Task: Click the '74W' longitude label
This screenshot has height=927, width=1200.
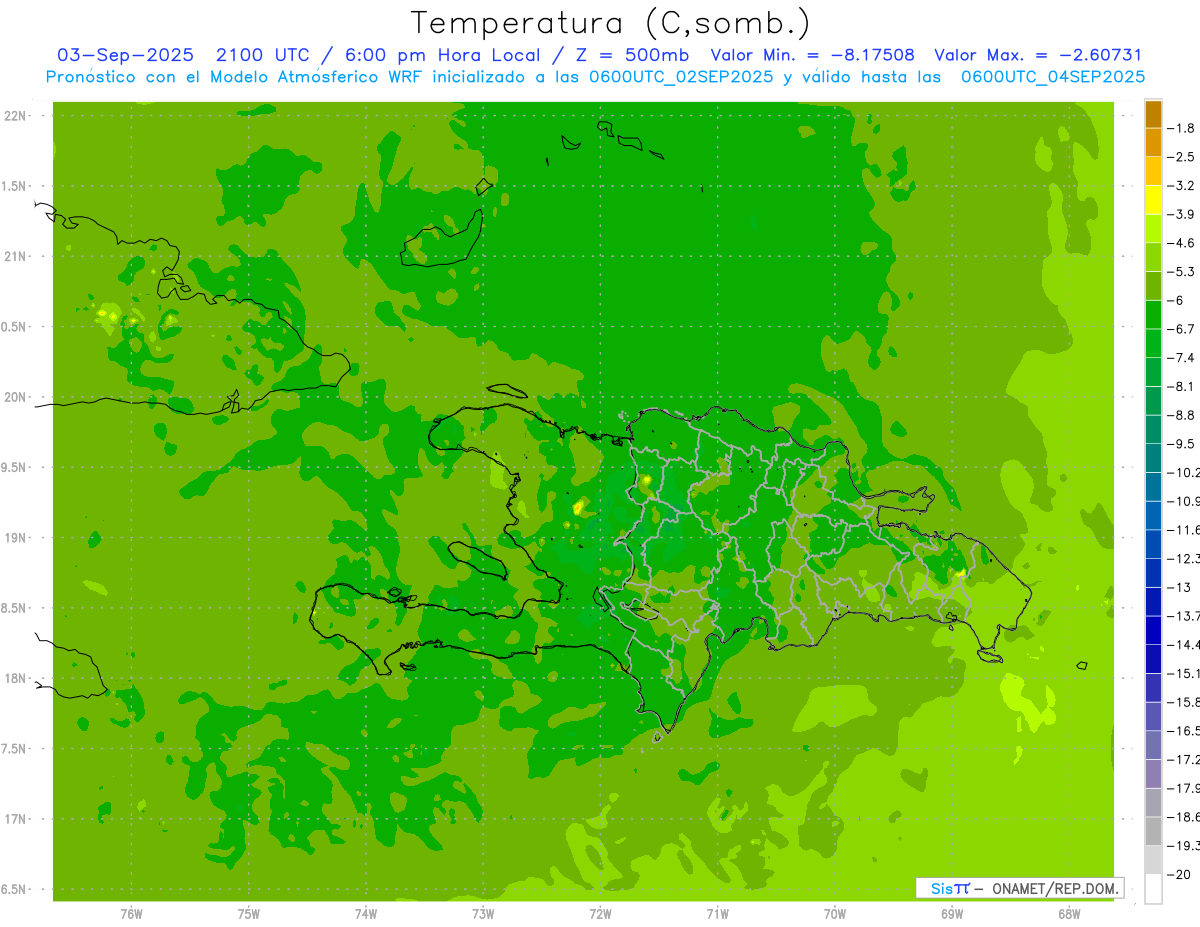Action: click(x=366, y=913)
